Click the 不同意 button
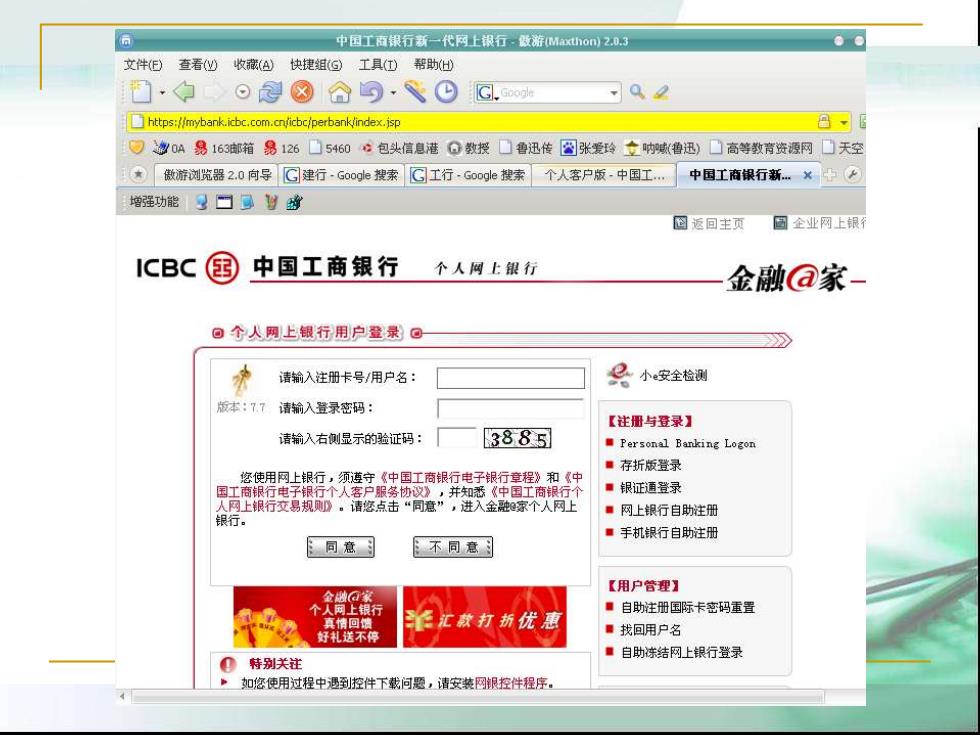Image resolution: width=980 pixels, height=735 pixels. pyautogui.click(x=453, y=547)
